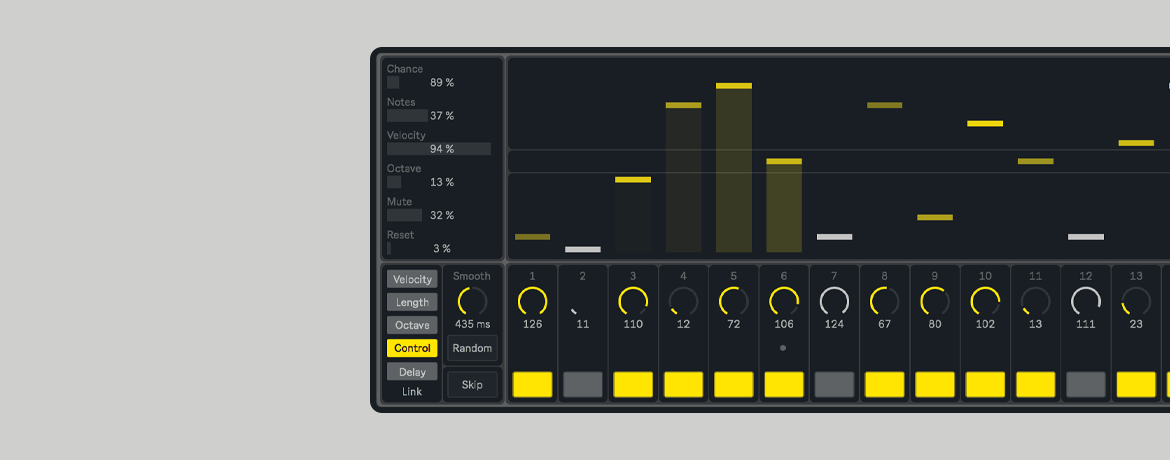Open the Length lane tab
1170x460 pixels.
pos(412,302)
